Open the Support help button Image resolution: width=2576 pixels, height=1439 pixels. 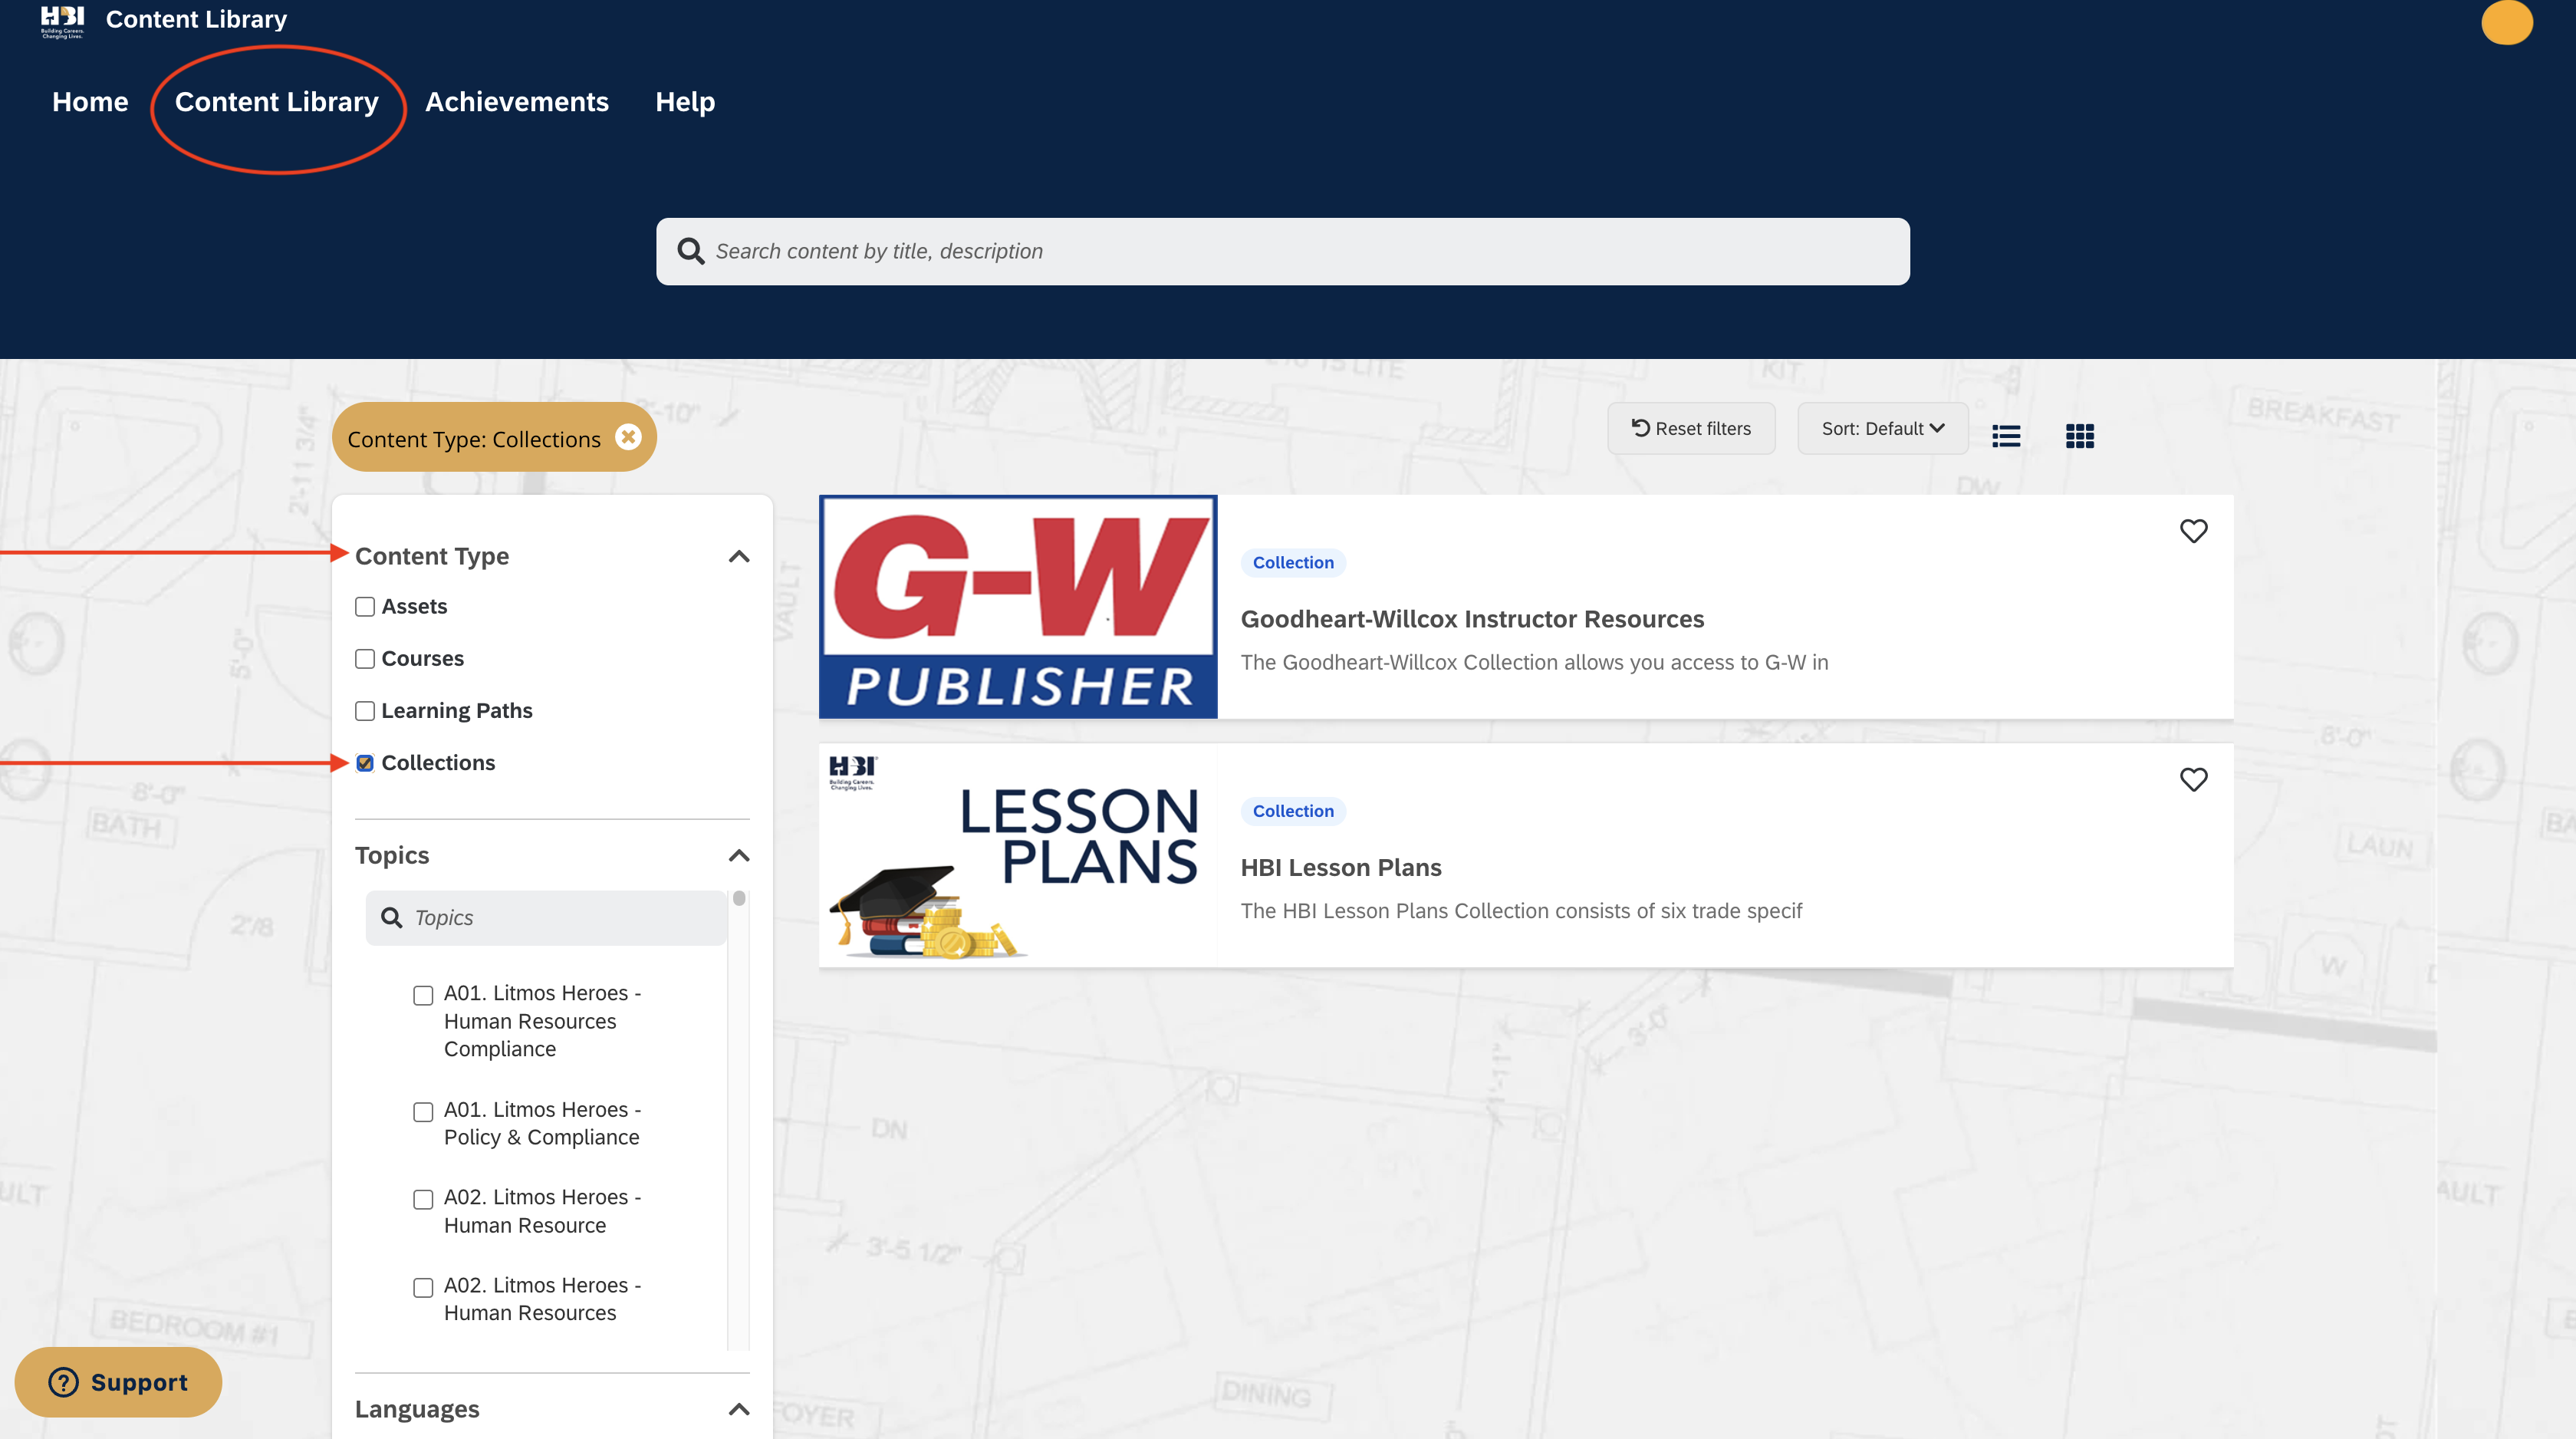(118, 1382)
